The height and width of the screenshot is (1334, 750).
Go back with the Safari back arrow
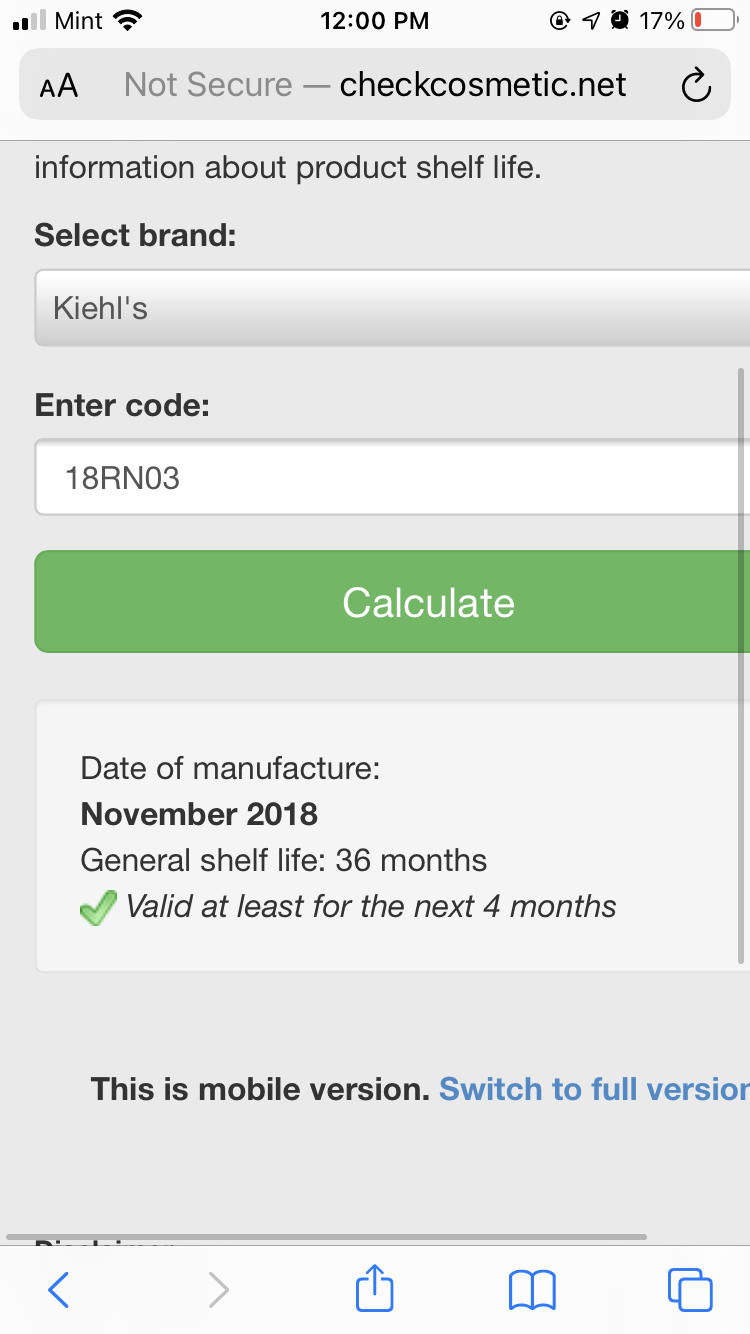[x=59, y=1289]
